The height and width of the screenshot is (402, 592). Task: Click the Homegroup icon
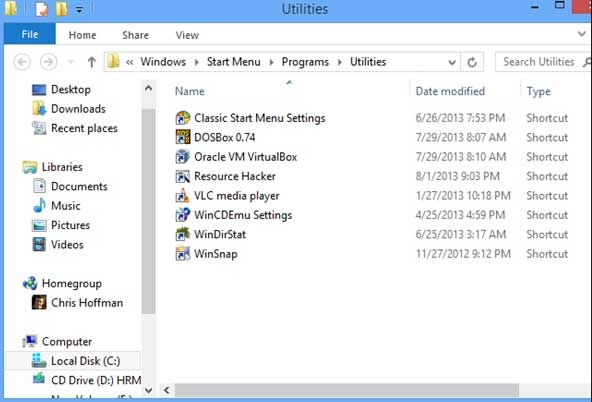point(30,283)
